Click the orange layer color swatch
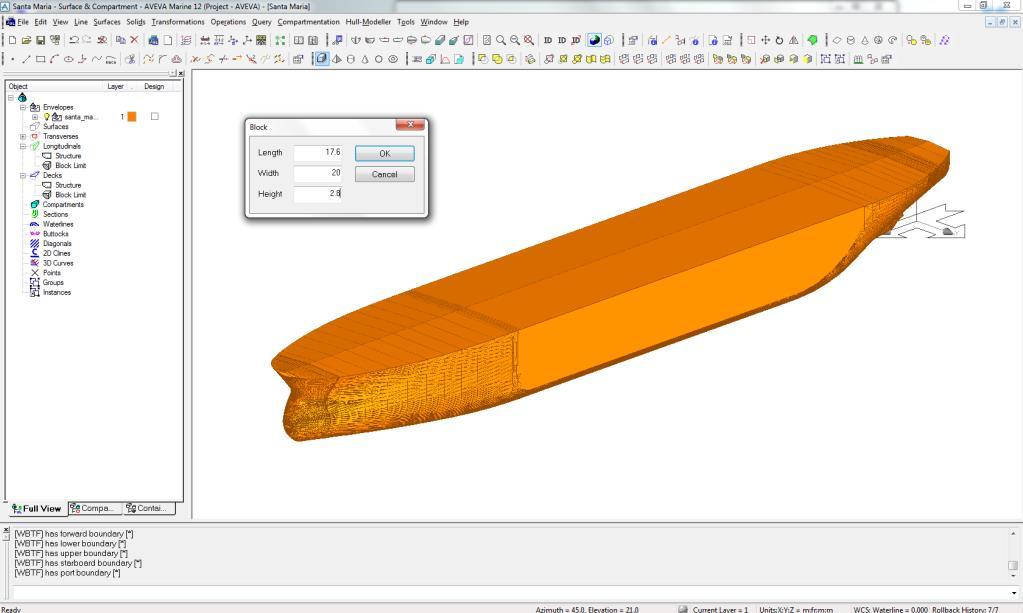1023x613 pixels. 132,117
